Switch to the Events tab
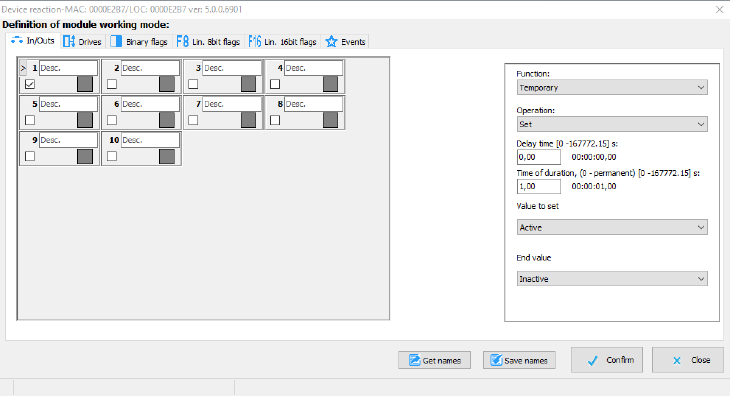 [345, 41]
